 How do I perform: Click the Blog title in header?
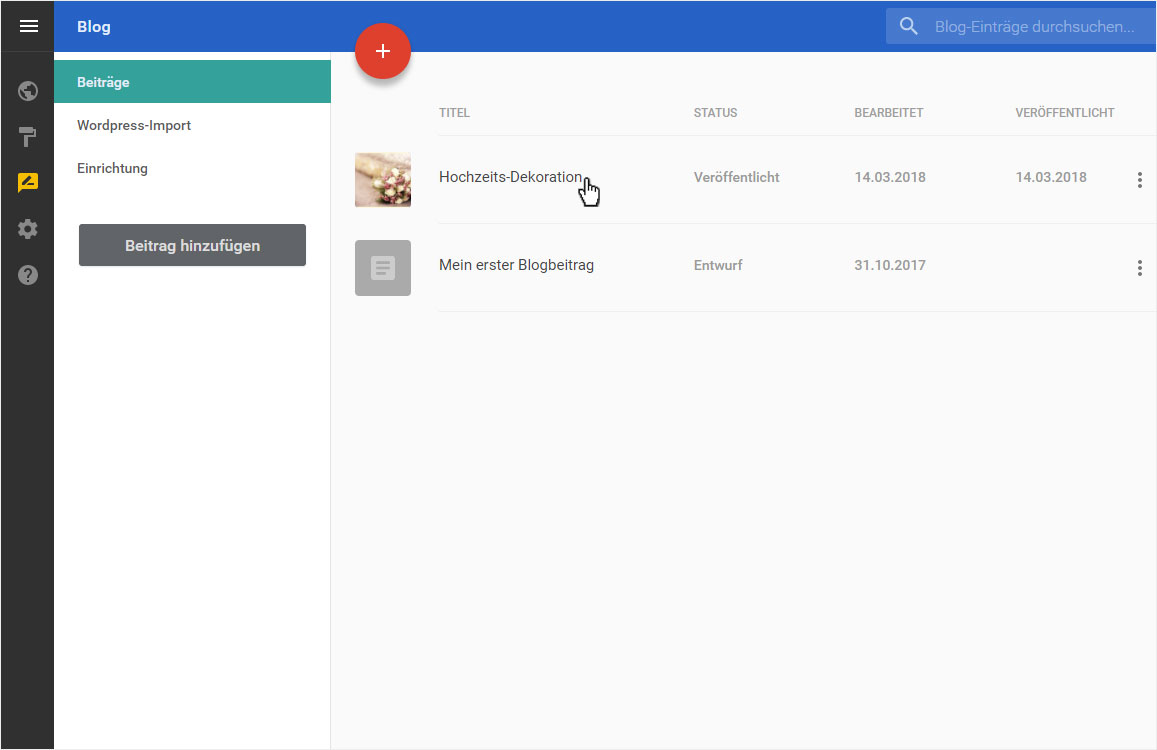click(94, 27)
